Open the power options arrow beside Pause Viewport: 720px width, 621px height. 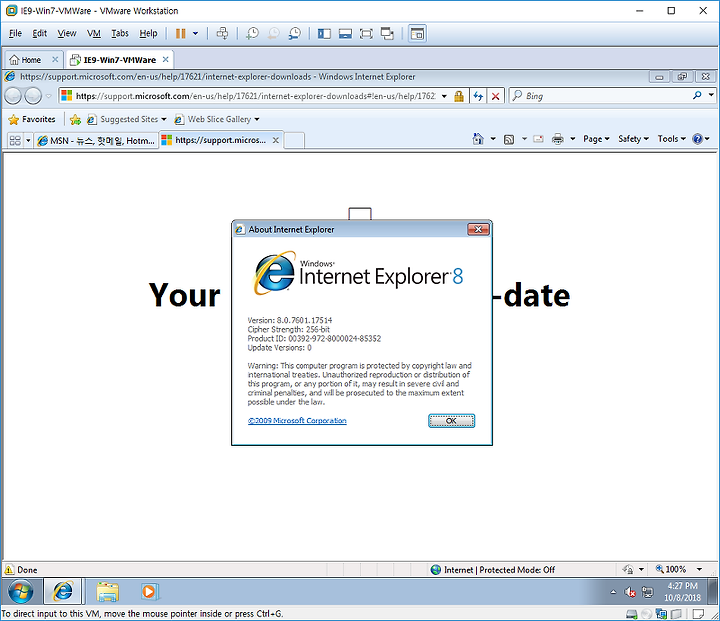tap(195, 34)
